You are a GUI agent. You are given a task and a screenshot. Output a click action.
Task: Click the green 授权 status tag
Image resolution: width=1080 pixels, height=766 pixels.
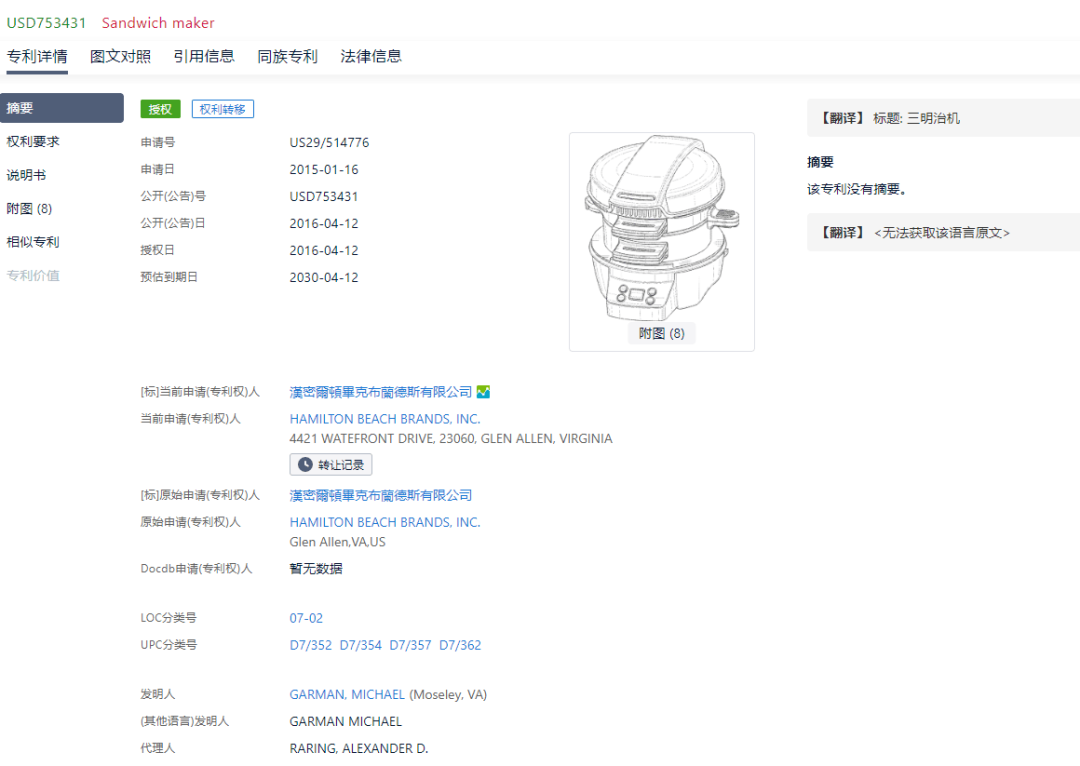coord(160,109)
